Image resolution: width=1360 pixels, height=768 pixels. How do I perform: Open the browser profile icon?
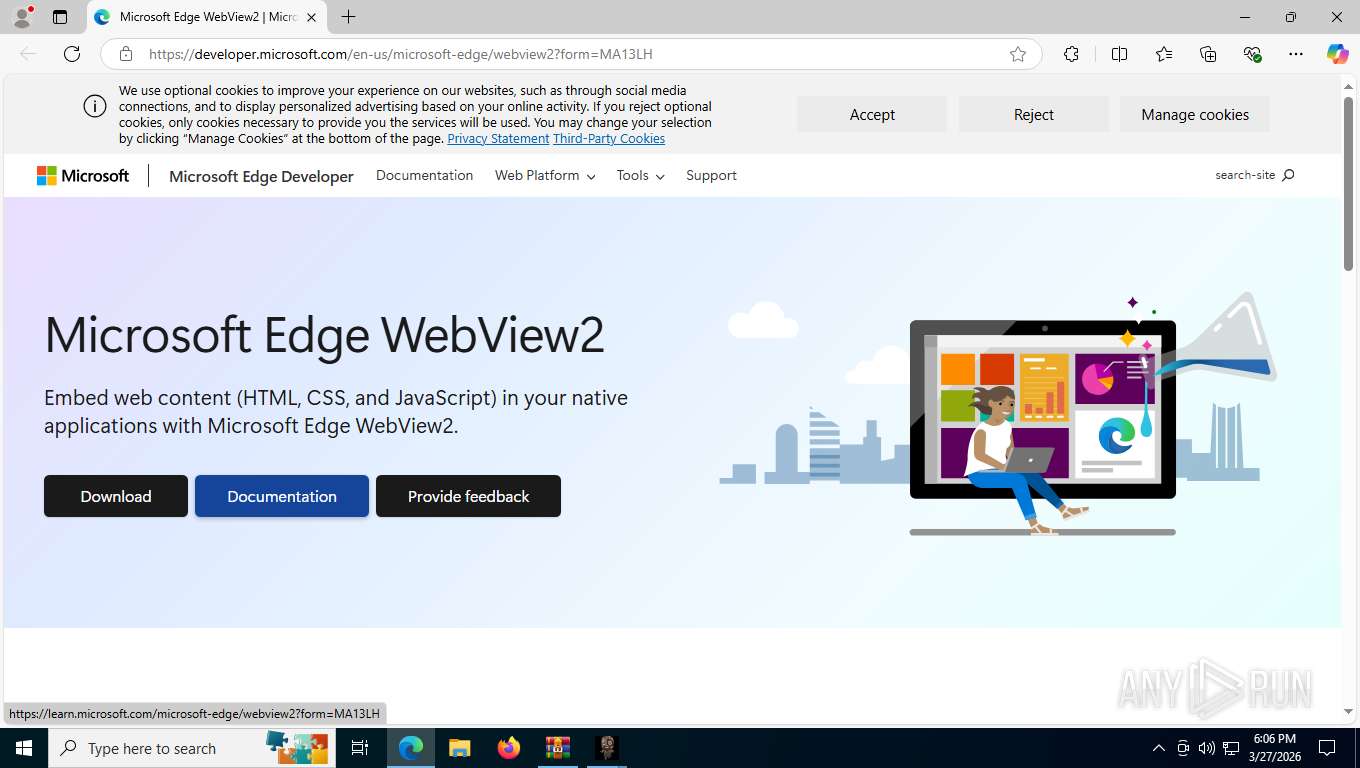tap(22, 17)
